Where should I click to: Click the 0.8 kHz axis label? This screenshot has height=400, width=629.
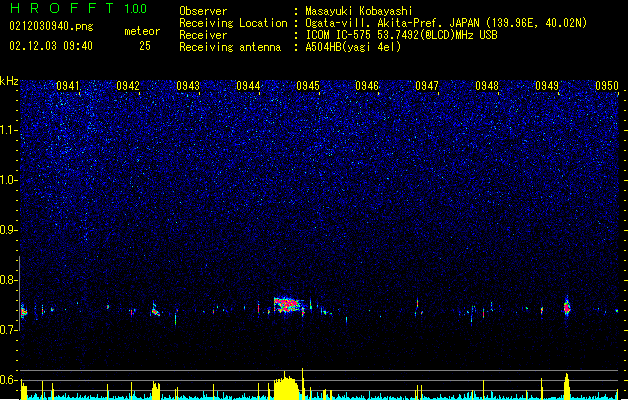[x=9, y=280]
